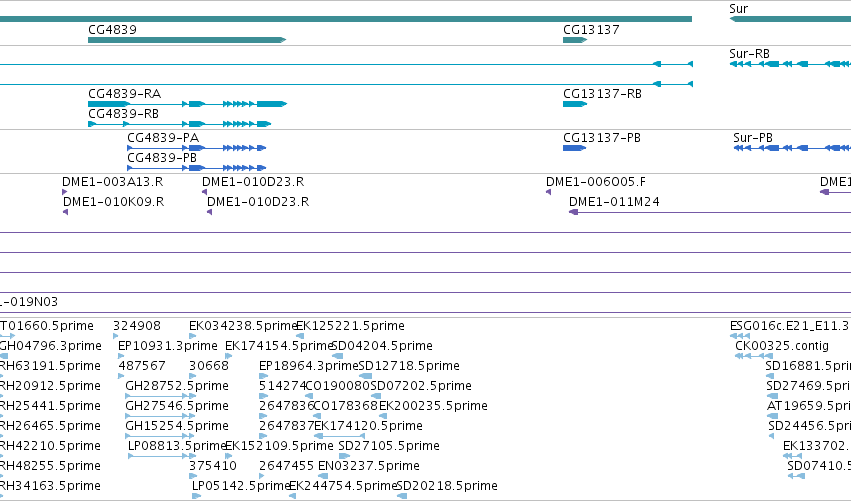Select the 30668 EST label
The height and width of the screenshot is (501, 851).
pos(209,366)
